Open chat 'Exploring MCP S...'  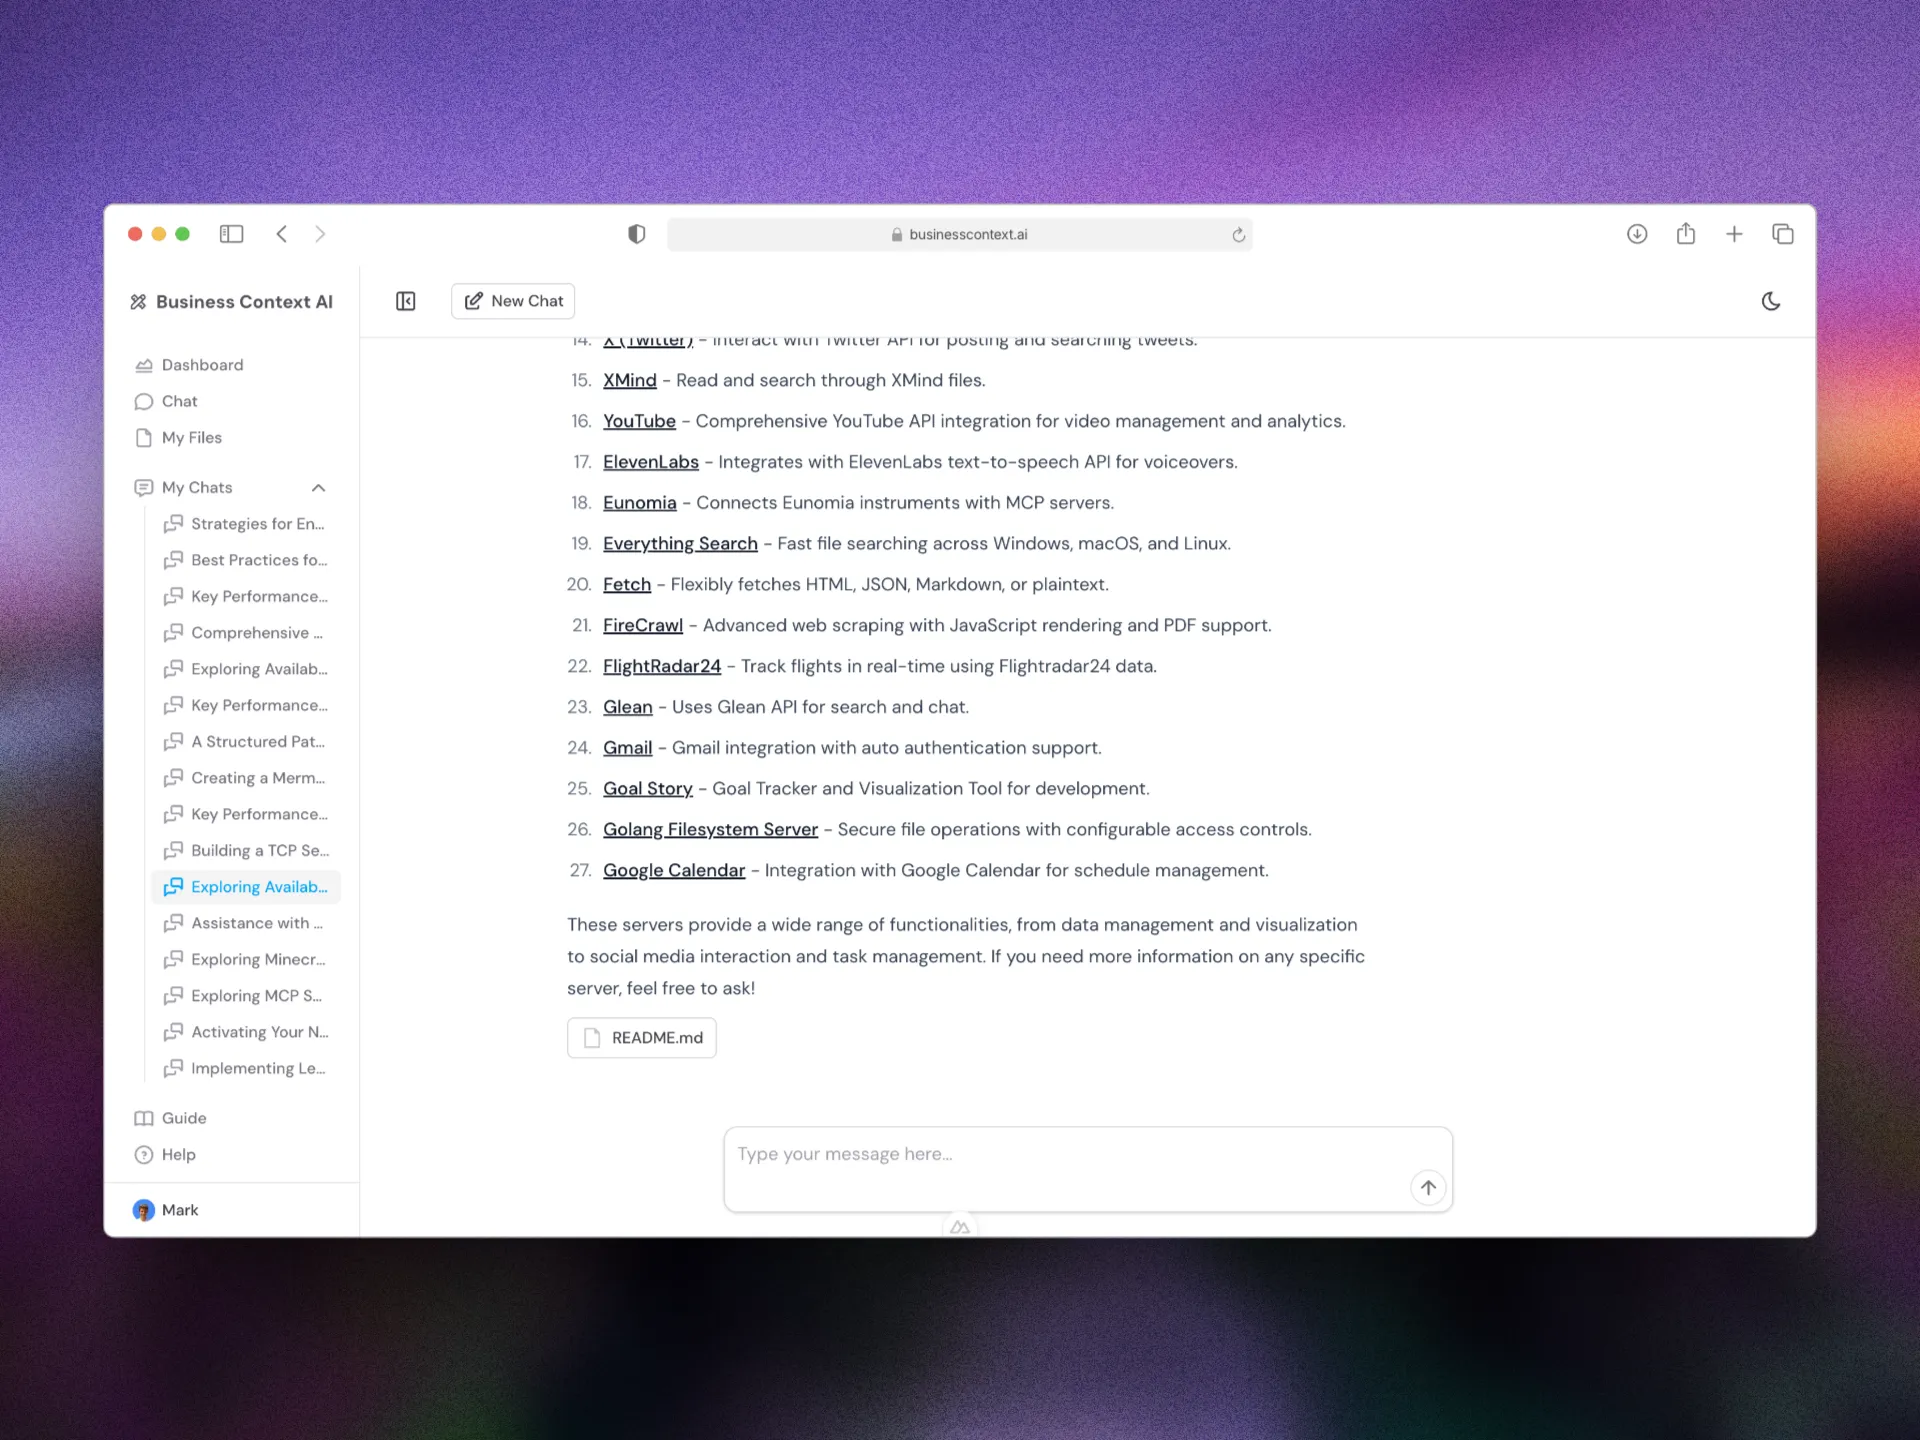(x=245, y=996)
